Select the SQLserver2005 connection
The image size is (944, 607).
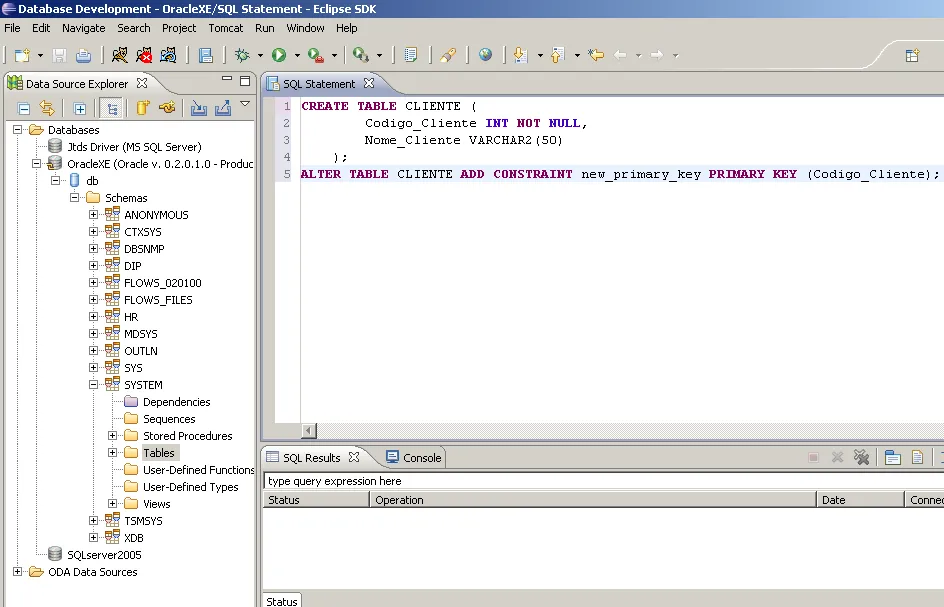pyautogui.click(x=104, y=555)
